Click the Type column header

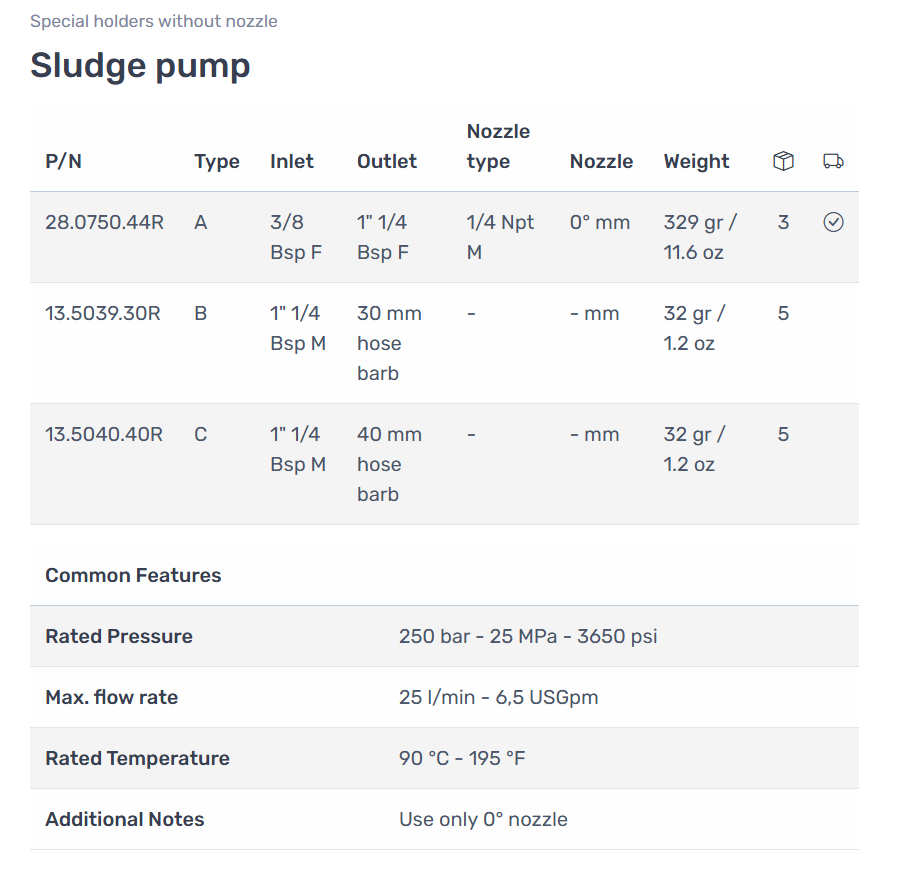click(x=217, y=161)
